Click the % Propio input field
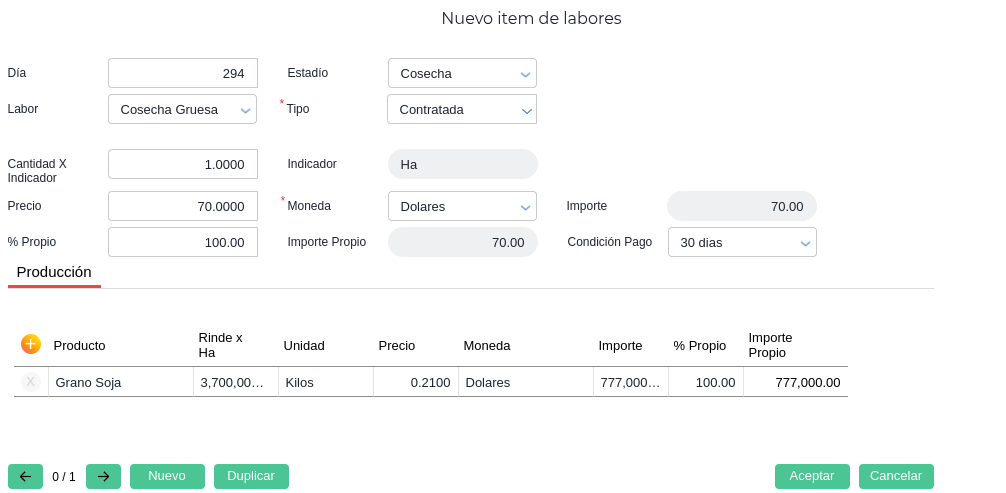Image resolution: width=1006 pixels, height=493 pixels. (183, 242)
